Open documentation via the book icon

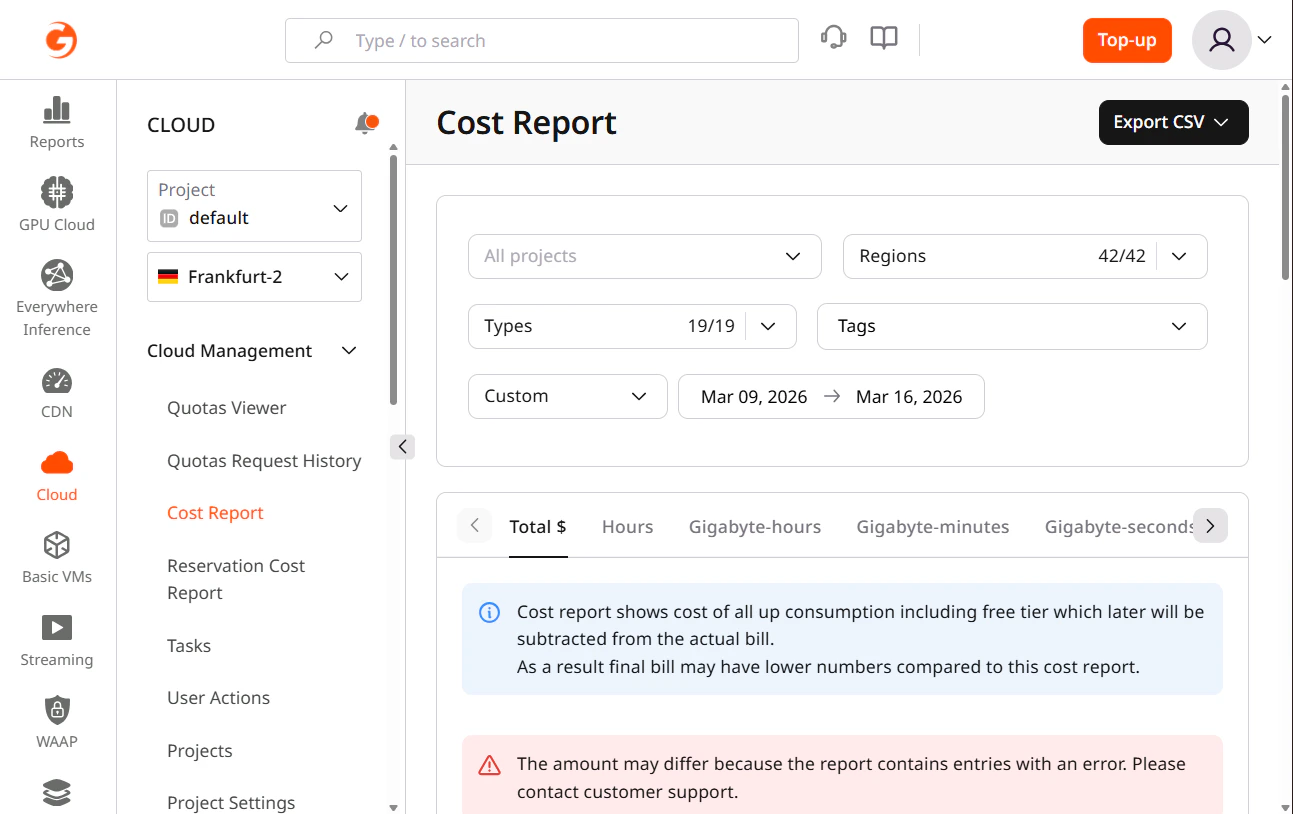point(883,36)
